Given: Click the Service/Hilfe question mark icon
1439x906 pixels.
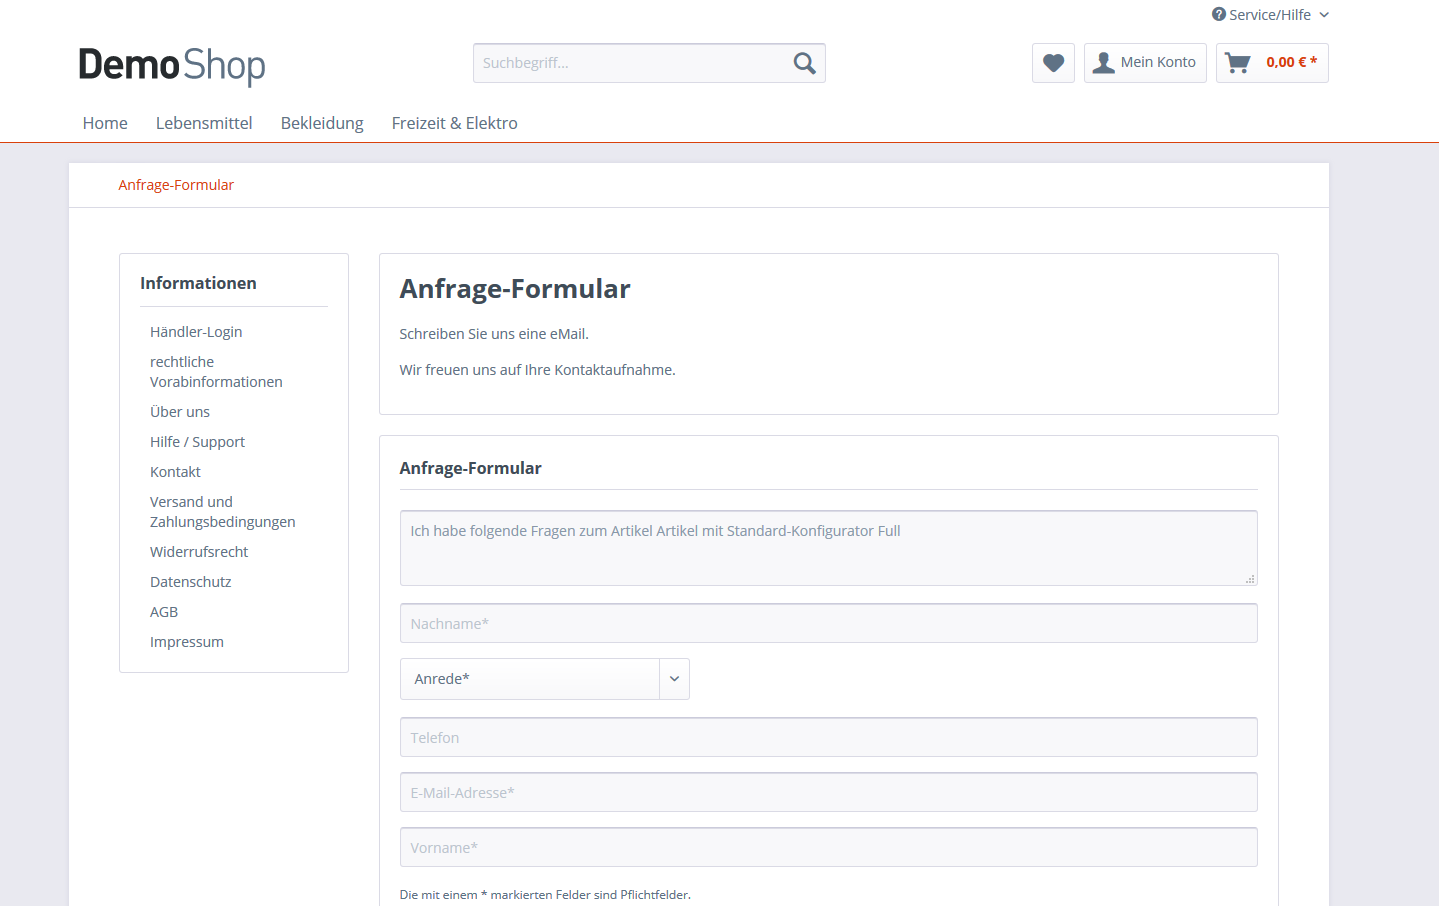Looking at the screenshot, I should click(1218, 14).
